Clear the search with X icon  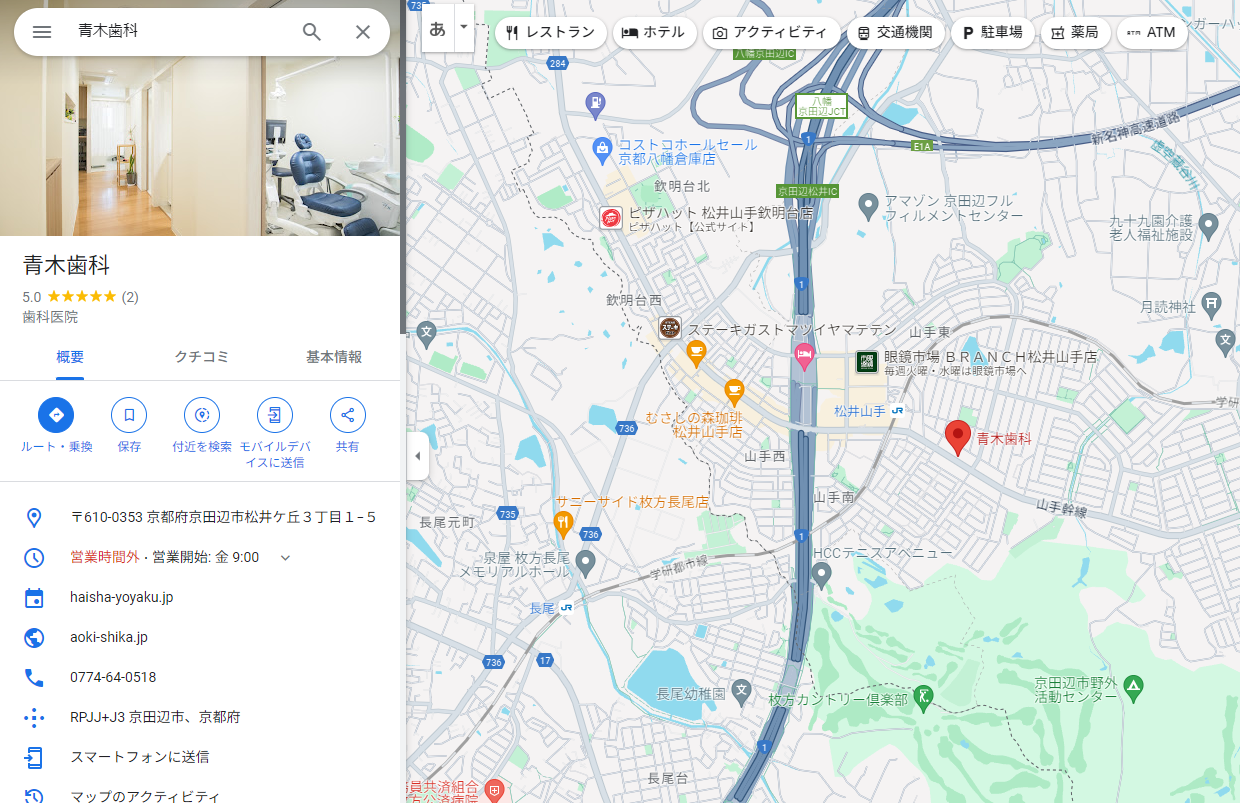[x=363, y=32]
